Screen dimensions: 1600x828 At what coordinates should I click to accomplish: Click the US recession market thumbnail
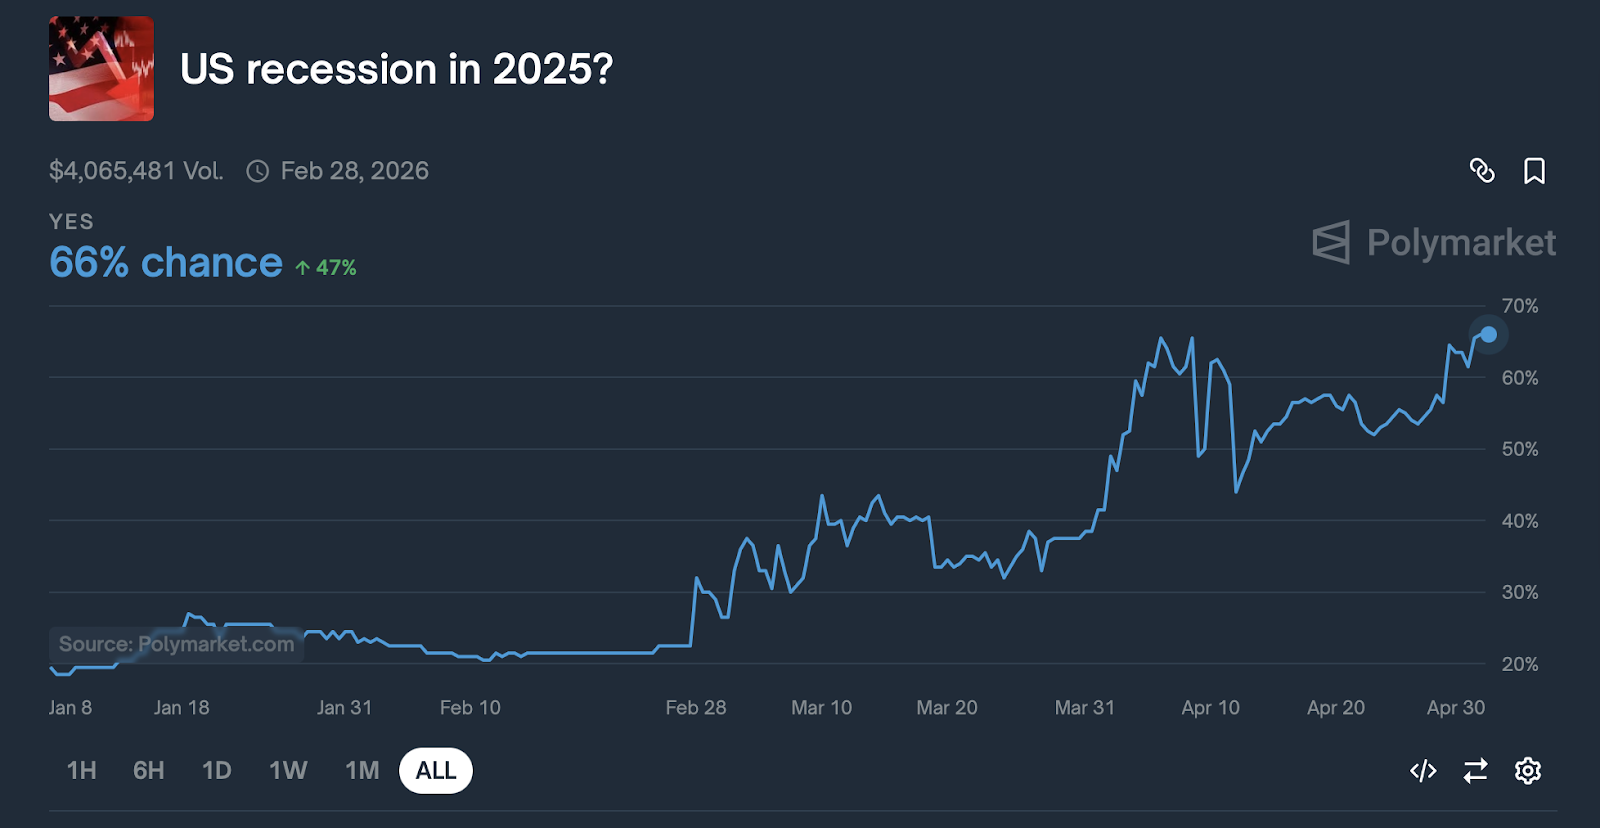click(x=101, y=69)
